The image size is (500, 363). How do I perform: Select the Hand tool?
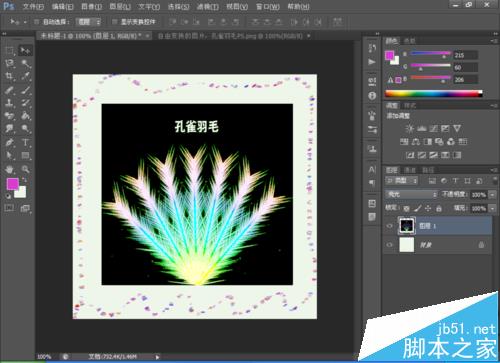pyautogui.click(x=9, y=169)
